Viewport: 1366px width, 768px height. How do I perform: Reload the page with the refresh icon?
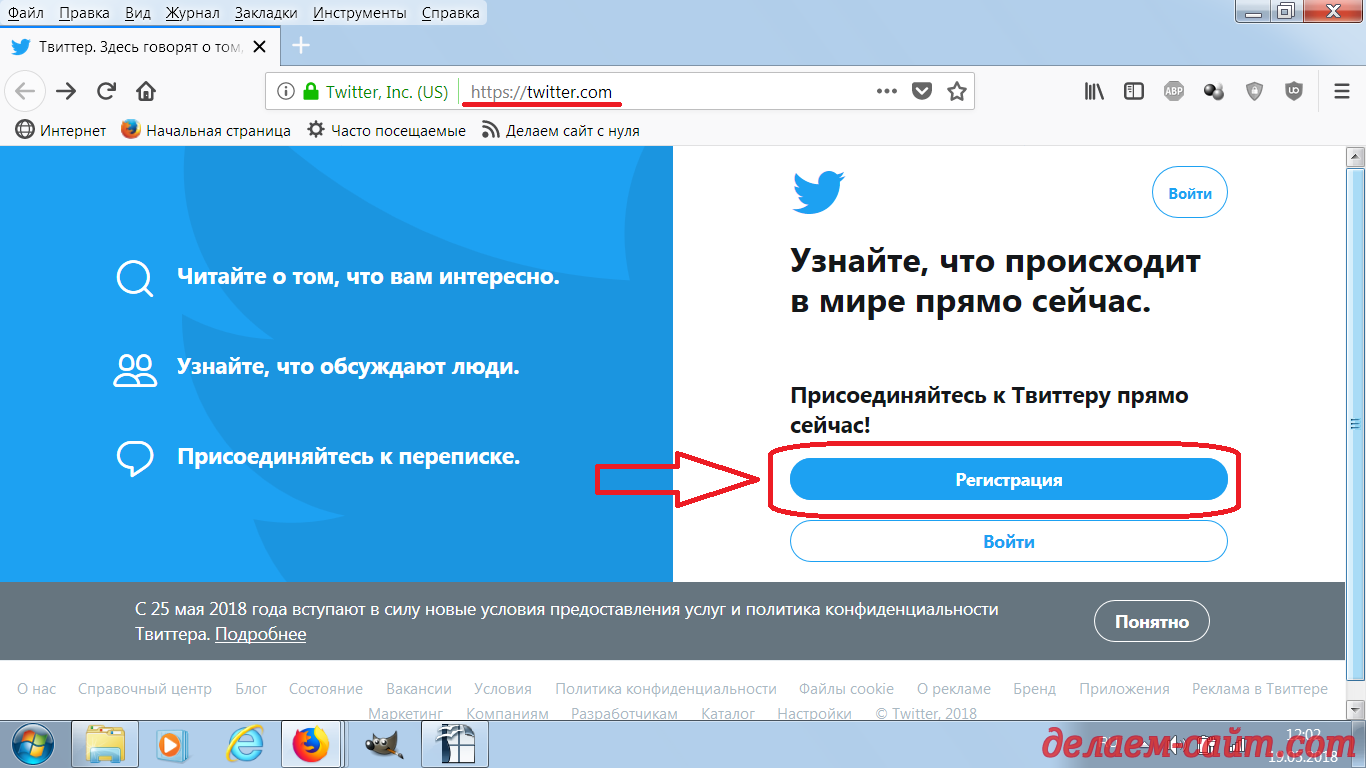pyautogui.click(x=106, y=91)
